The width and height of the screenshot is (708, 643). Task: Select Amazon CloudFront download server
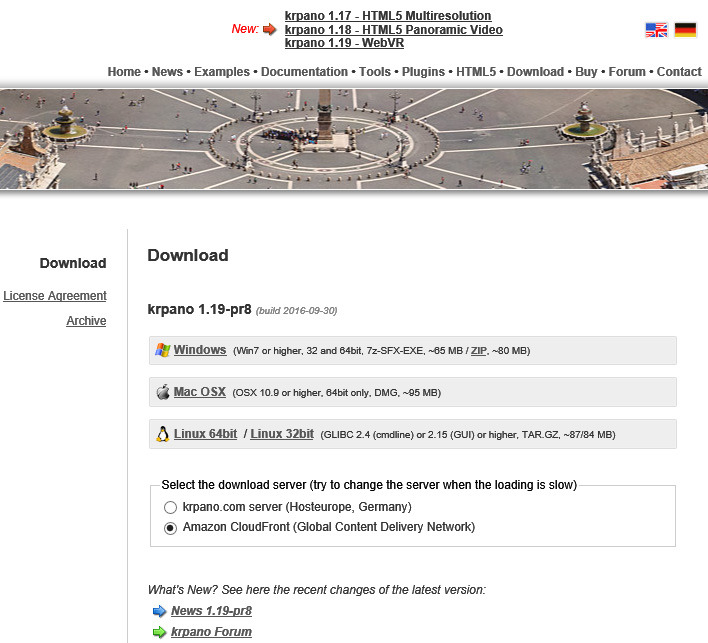point(170,528)
